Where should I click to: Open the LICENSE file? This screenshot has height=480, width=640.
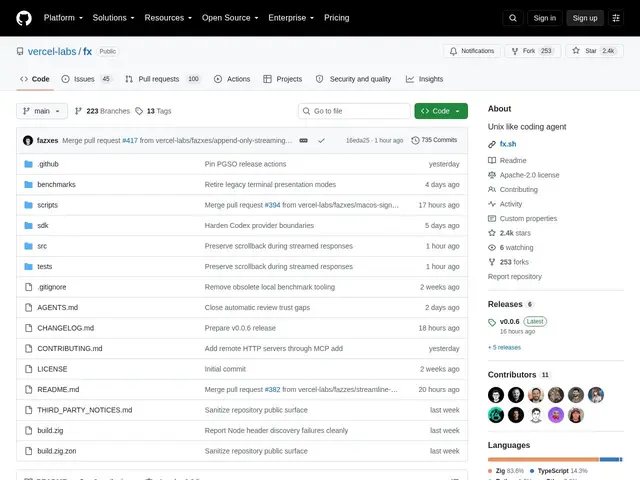point(52,369)
